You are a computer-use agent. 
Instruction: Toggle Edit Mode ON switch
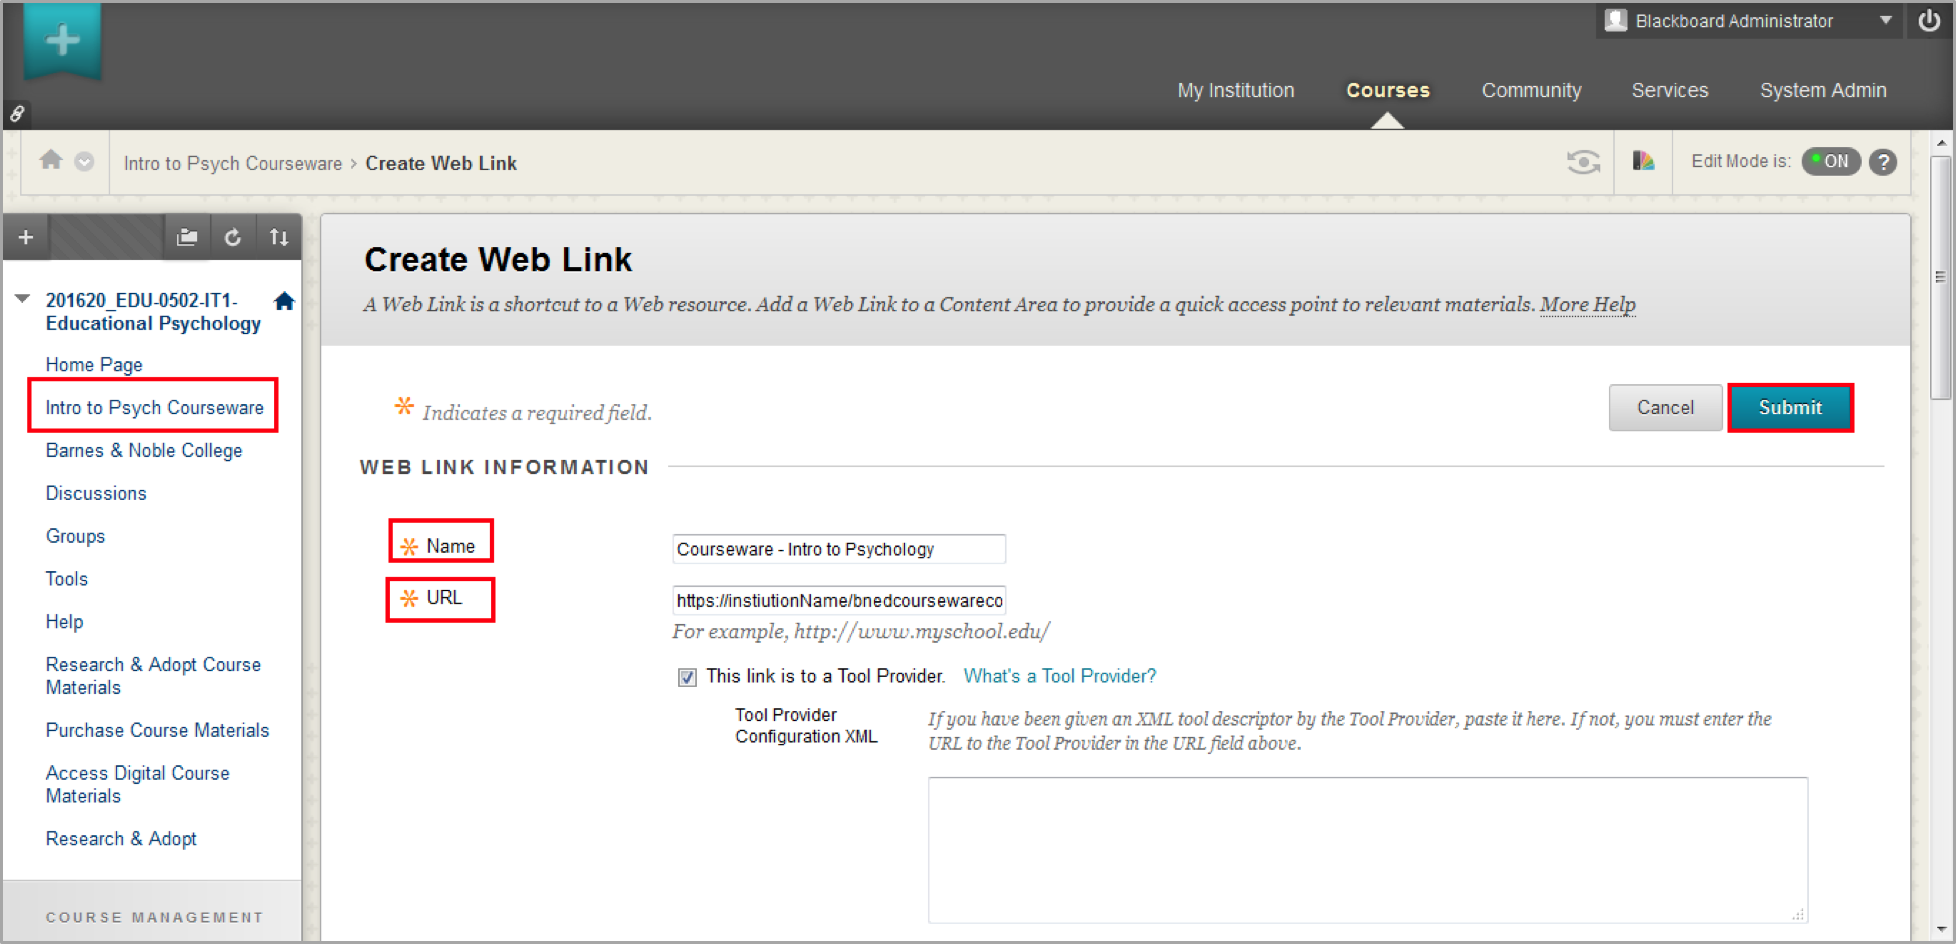point(1830,161)
